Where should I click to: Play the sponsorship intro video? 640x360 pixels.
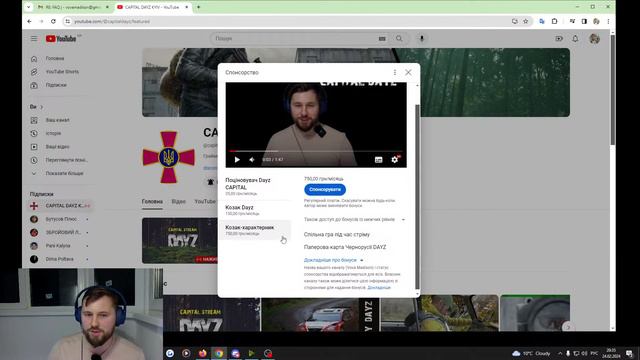pos(237,160)
